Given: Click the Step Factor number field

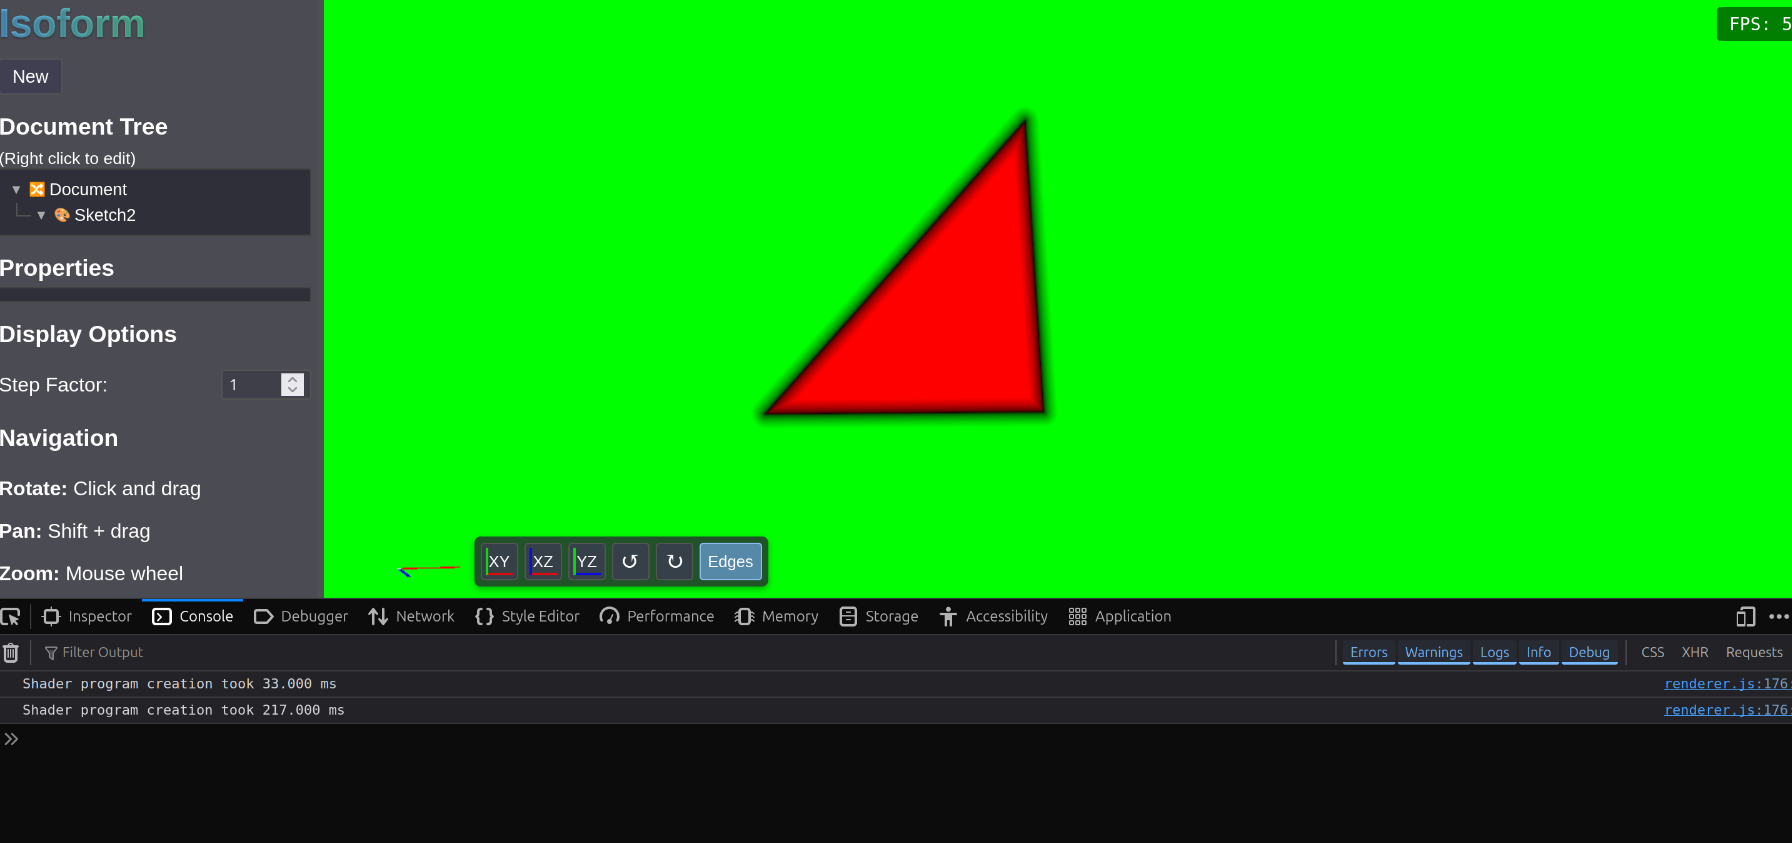Looking at the screenshot, I should 252,385.
